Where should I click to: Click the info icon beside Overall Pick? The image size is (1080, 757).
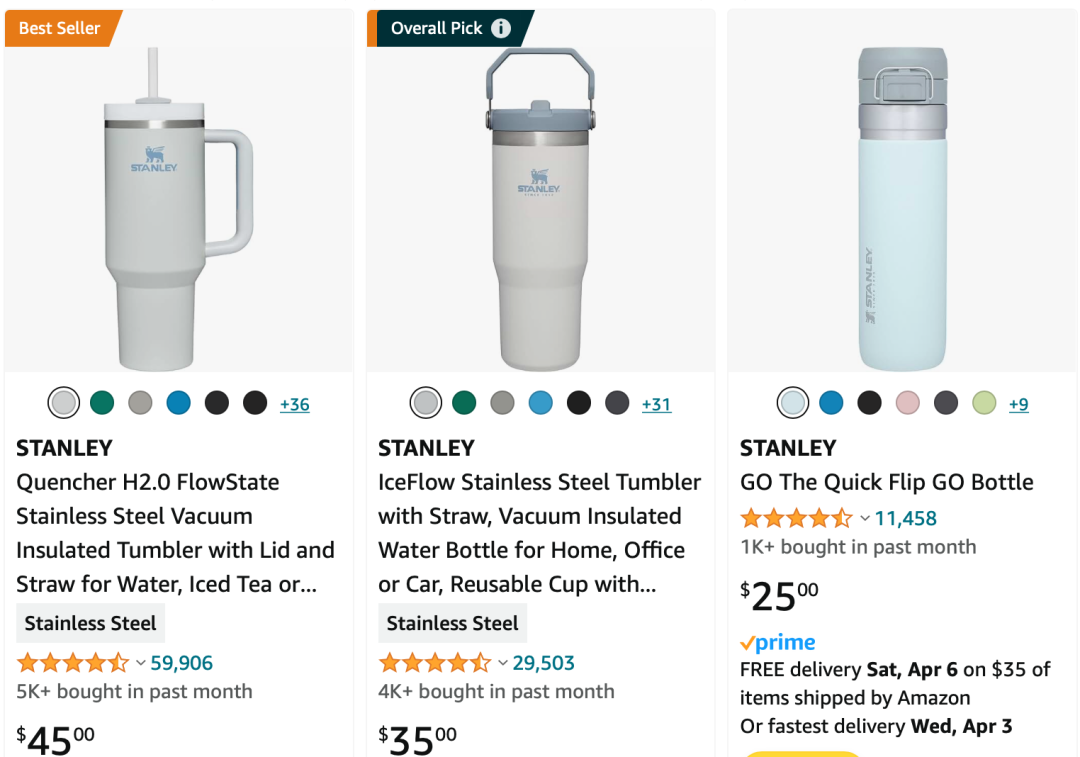pyautogui.click(x=501, y=28)
